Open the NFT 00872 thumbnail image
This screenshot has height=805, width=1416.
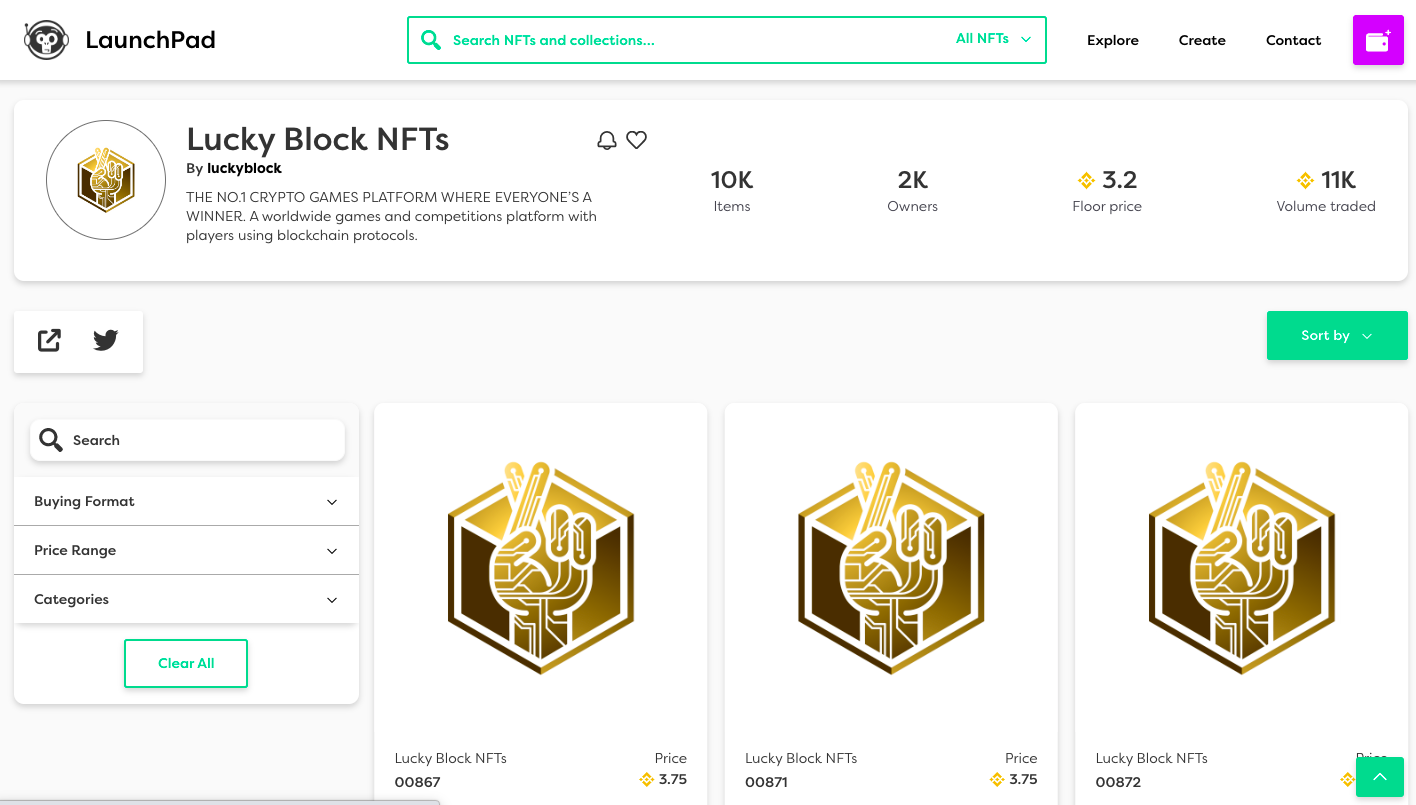pos(1242,567)
